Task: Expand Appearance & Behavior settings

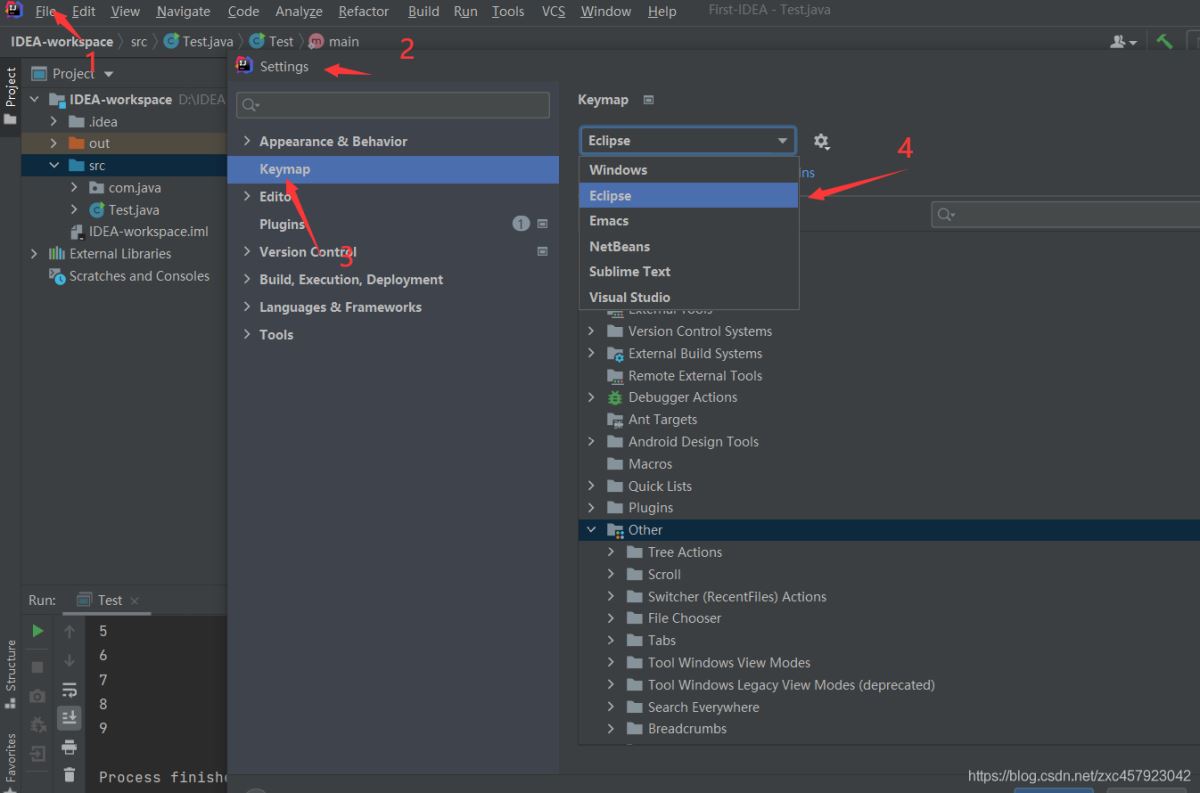Action: tap(247, 141)
